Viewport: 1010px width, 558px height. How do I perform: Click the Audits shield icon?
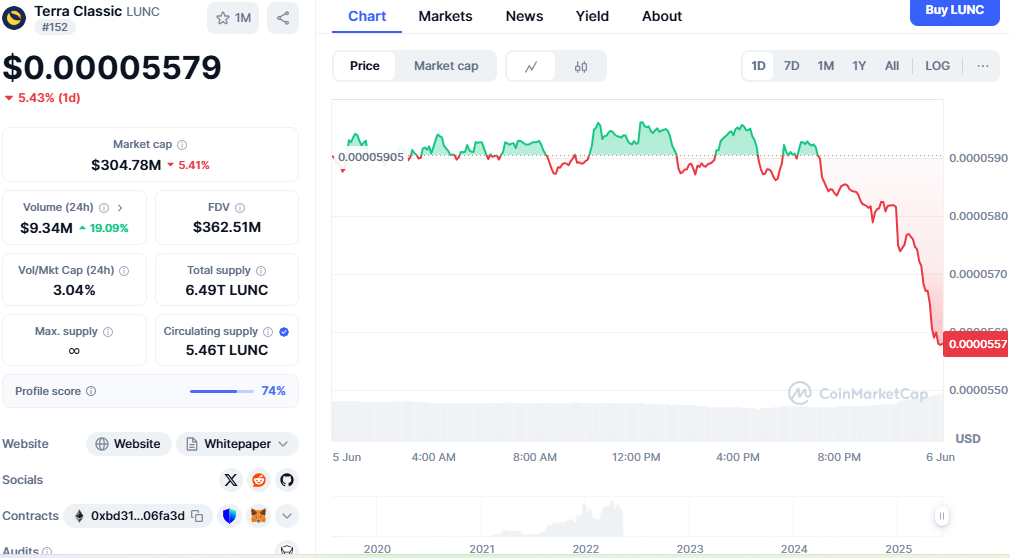click(x=287, y=550)
